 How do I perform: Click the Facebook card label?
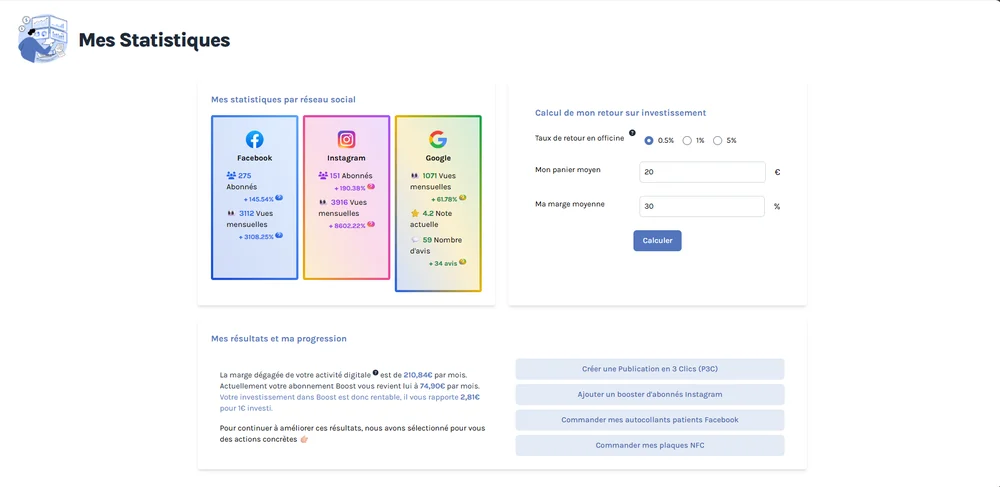click(x=254, y=158)
